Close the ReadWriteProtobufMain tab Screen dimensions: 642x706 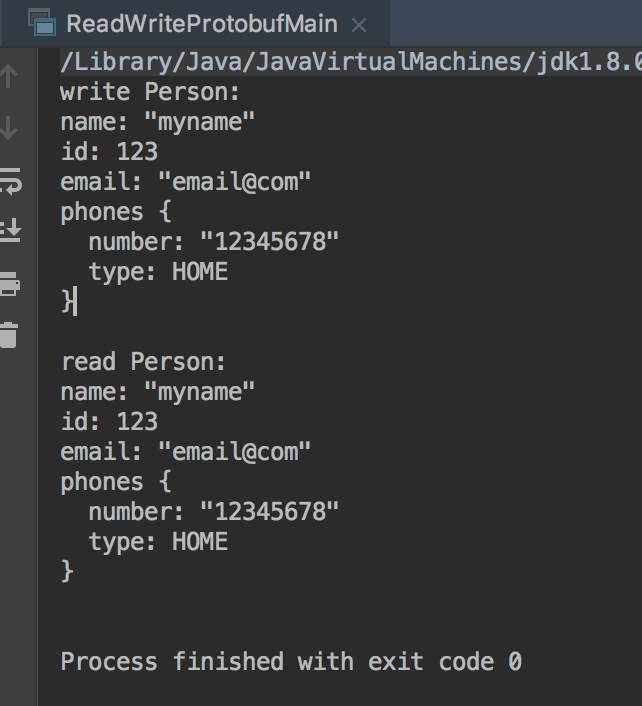360,24
